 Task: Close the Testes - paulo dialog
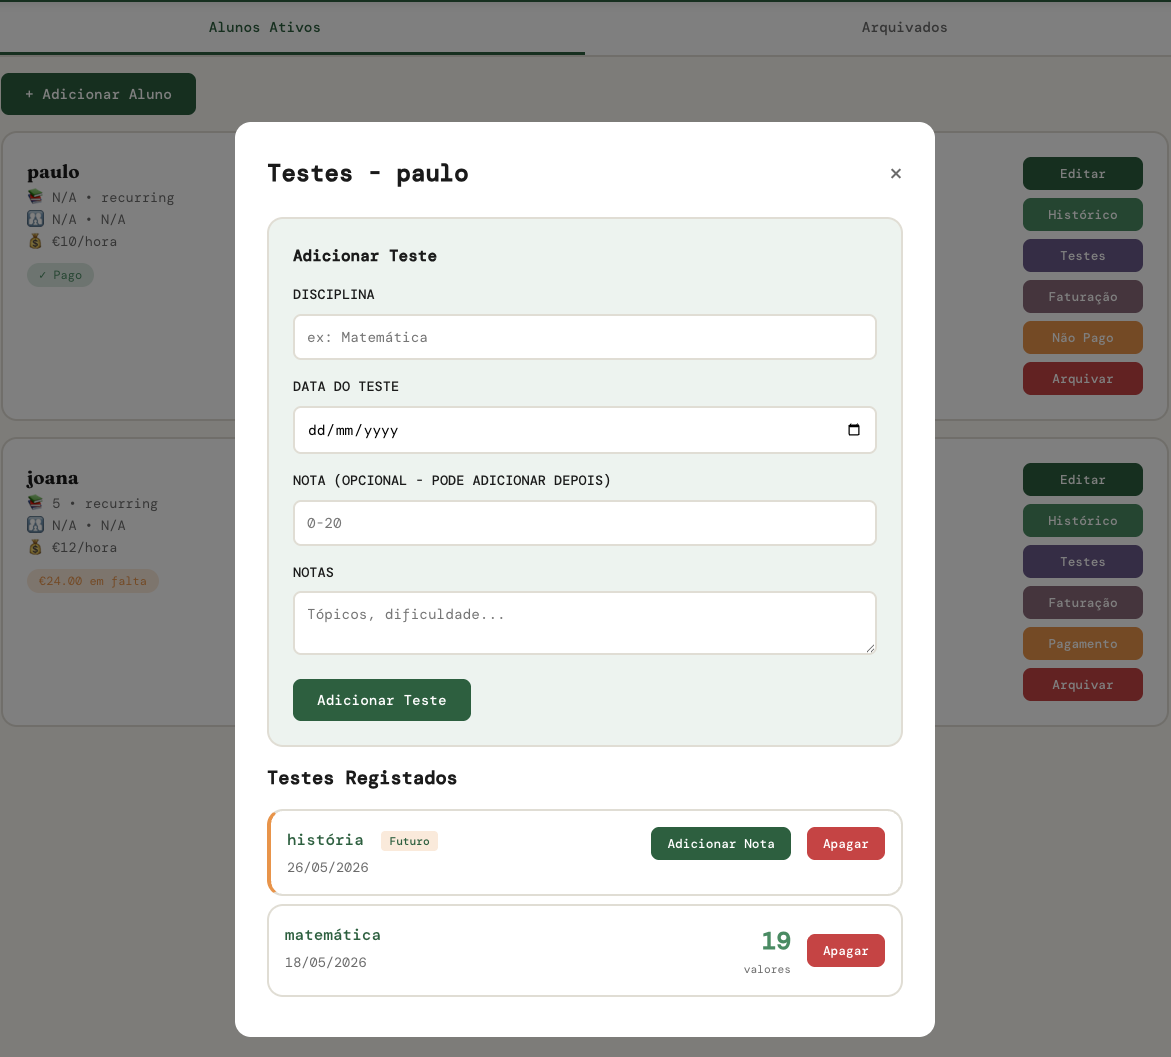895,173
